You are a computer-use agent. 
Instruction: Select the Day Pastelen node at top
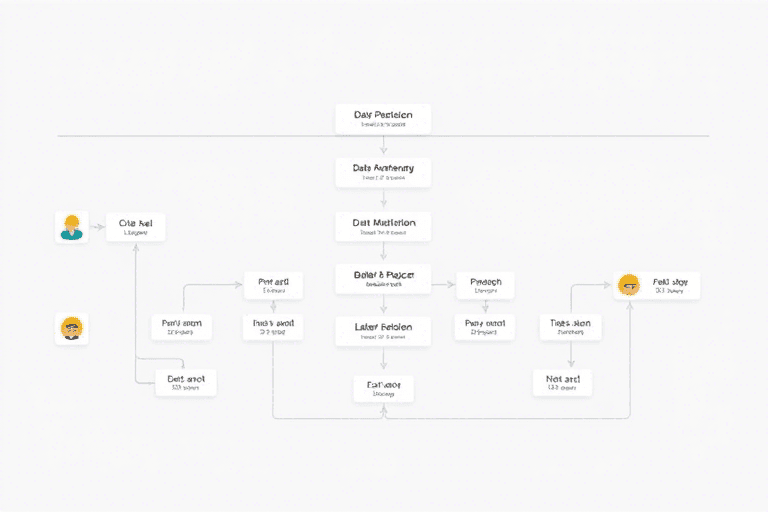click(383, 119)
